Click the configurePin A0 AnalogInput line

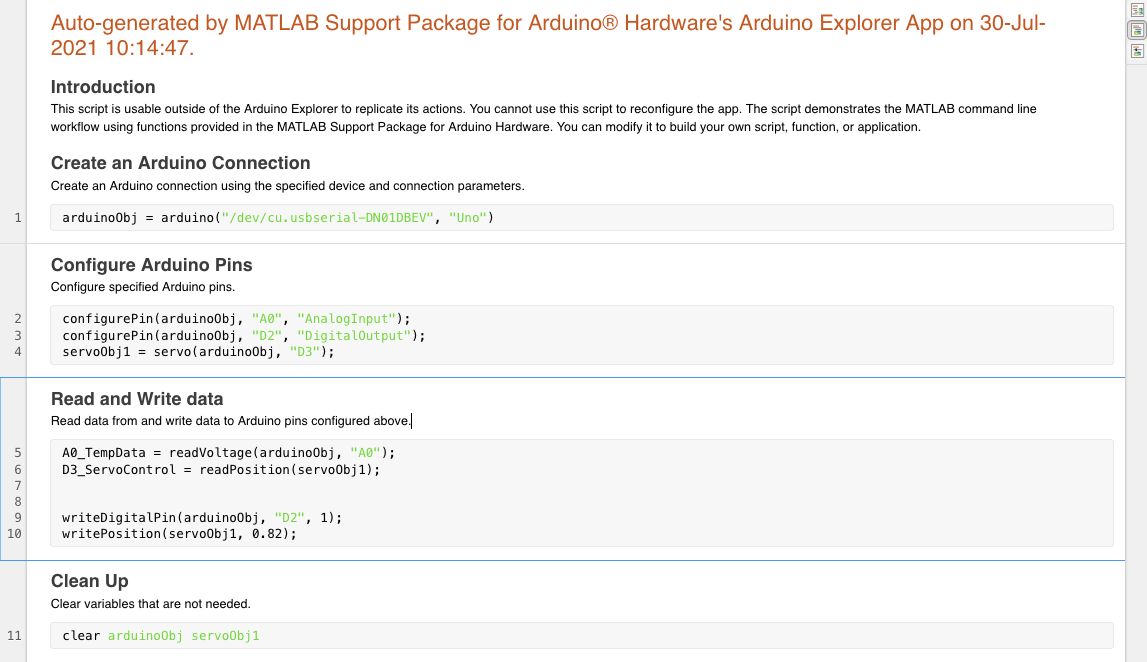coord(236,319)
